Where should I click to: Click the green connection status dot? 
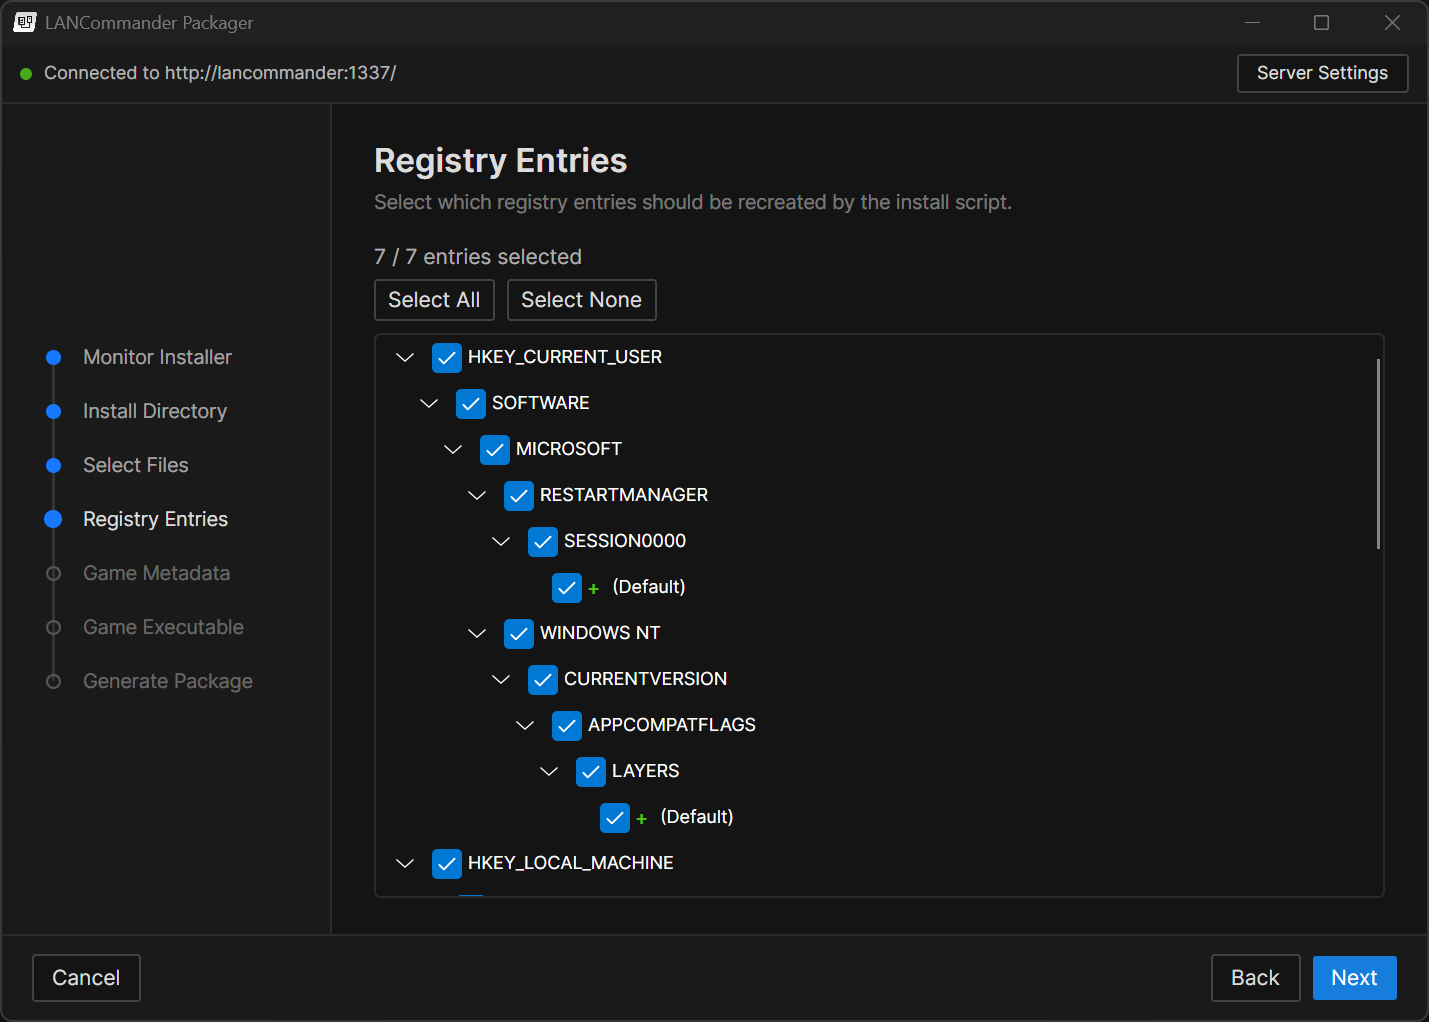point(26,74)
